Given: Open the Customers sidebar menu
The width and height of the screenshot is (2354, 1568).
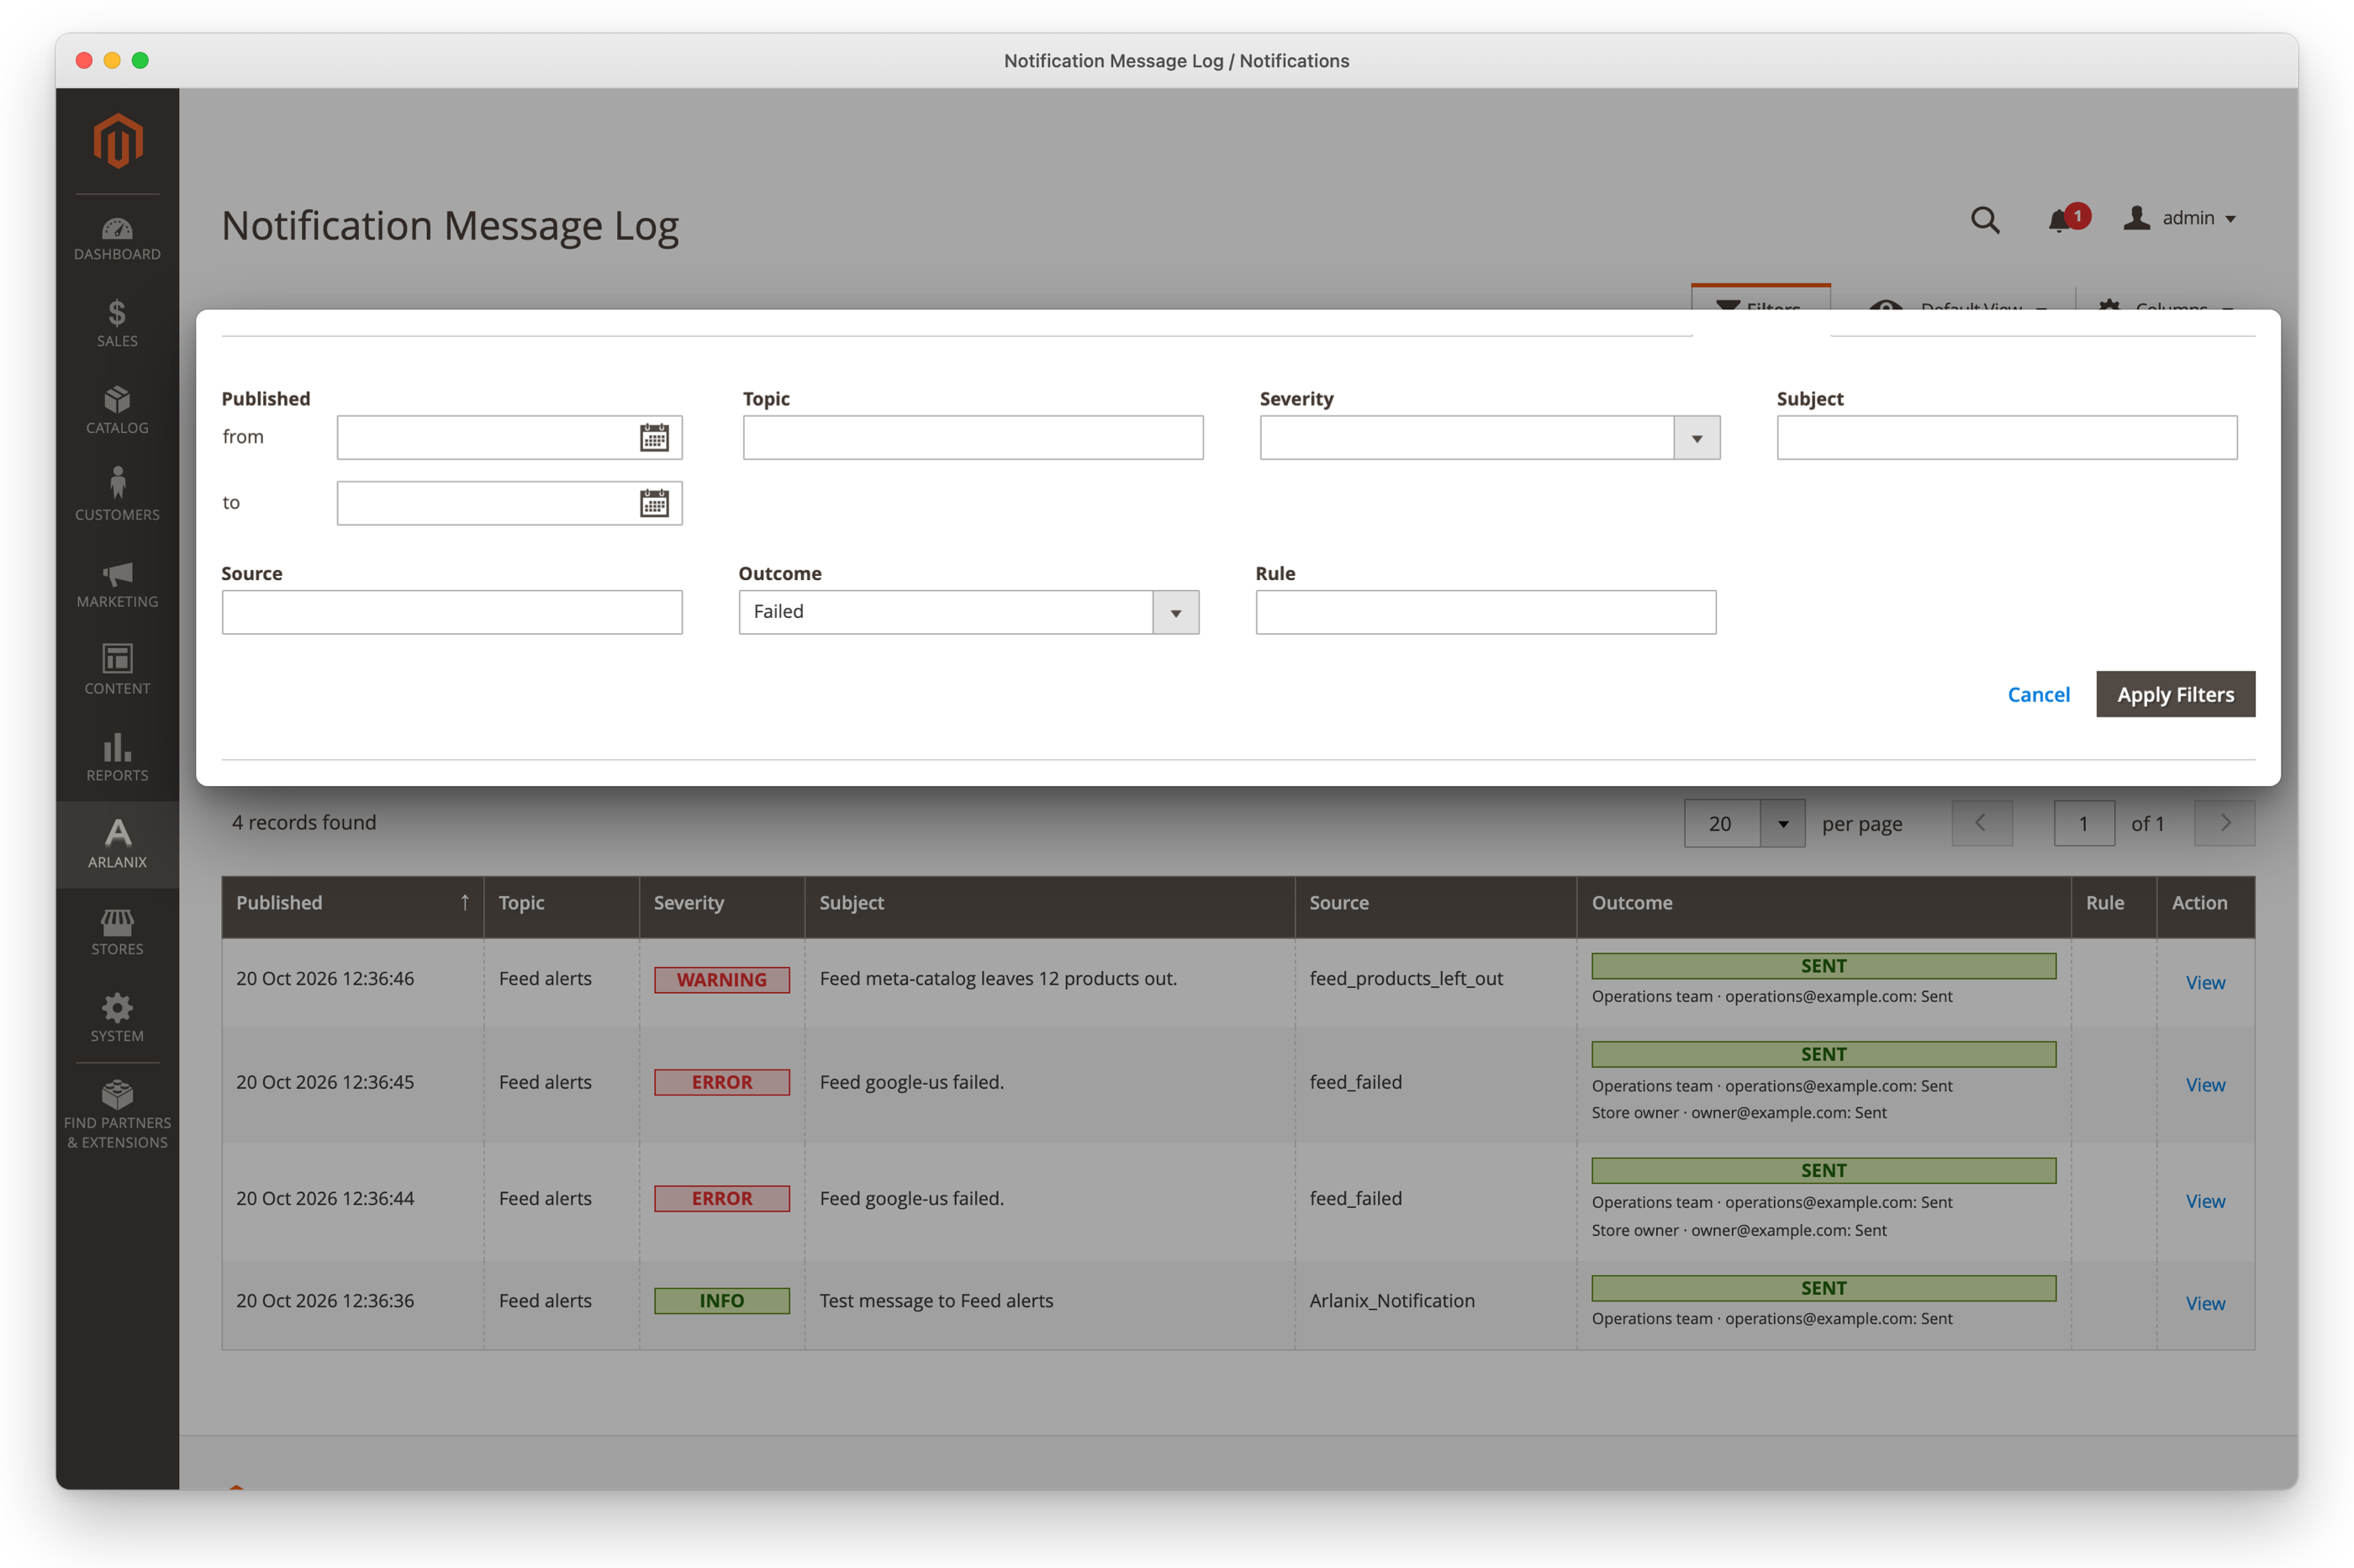Looking at the screenshot, I should click(x=117, y=496).
